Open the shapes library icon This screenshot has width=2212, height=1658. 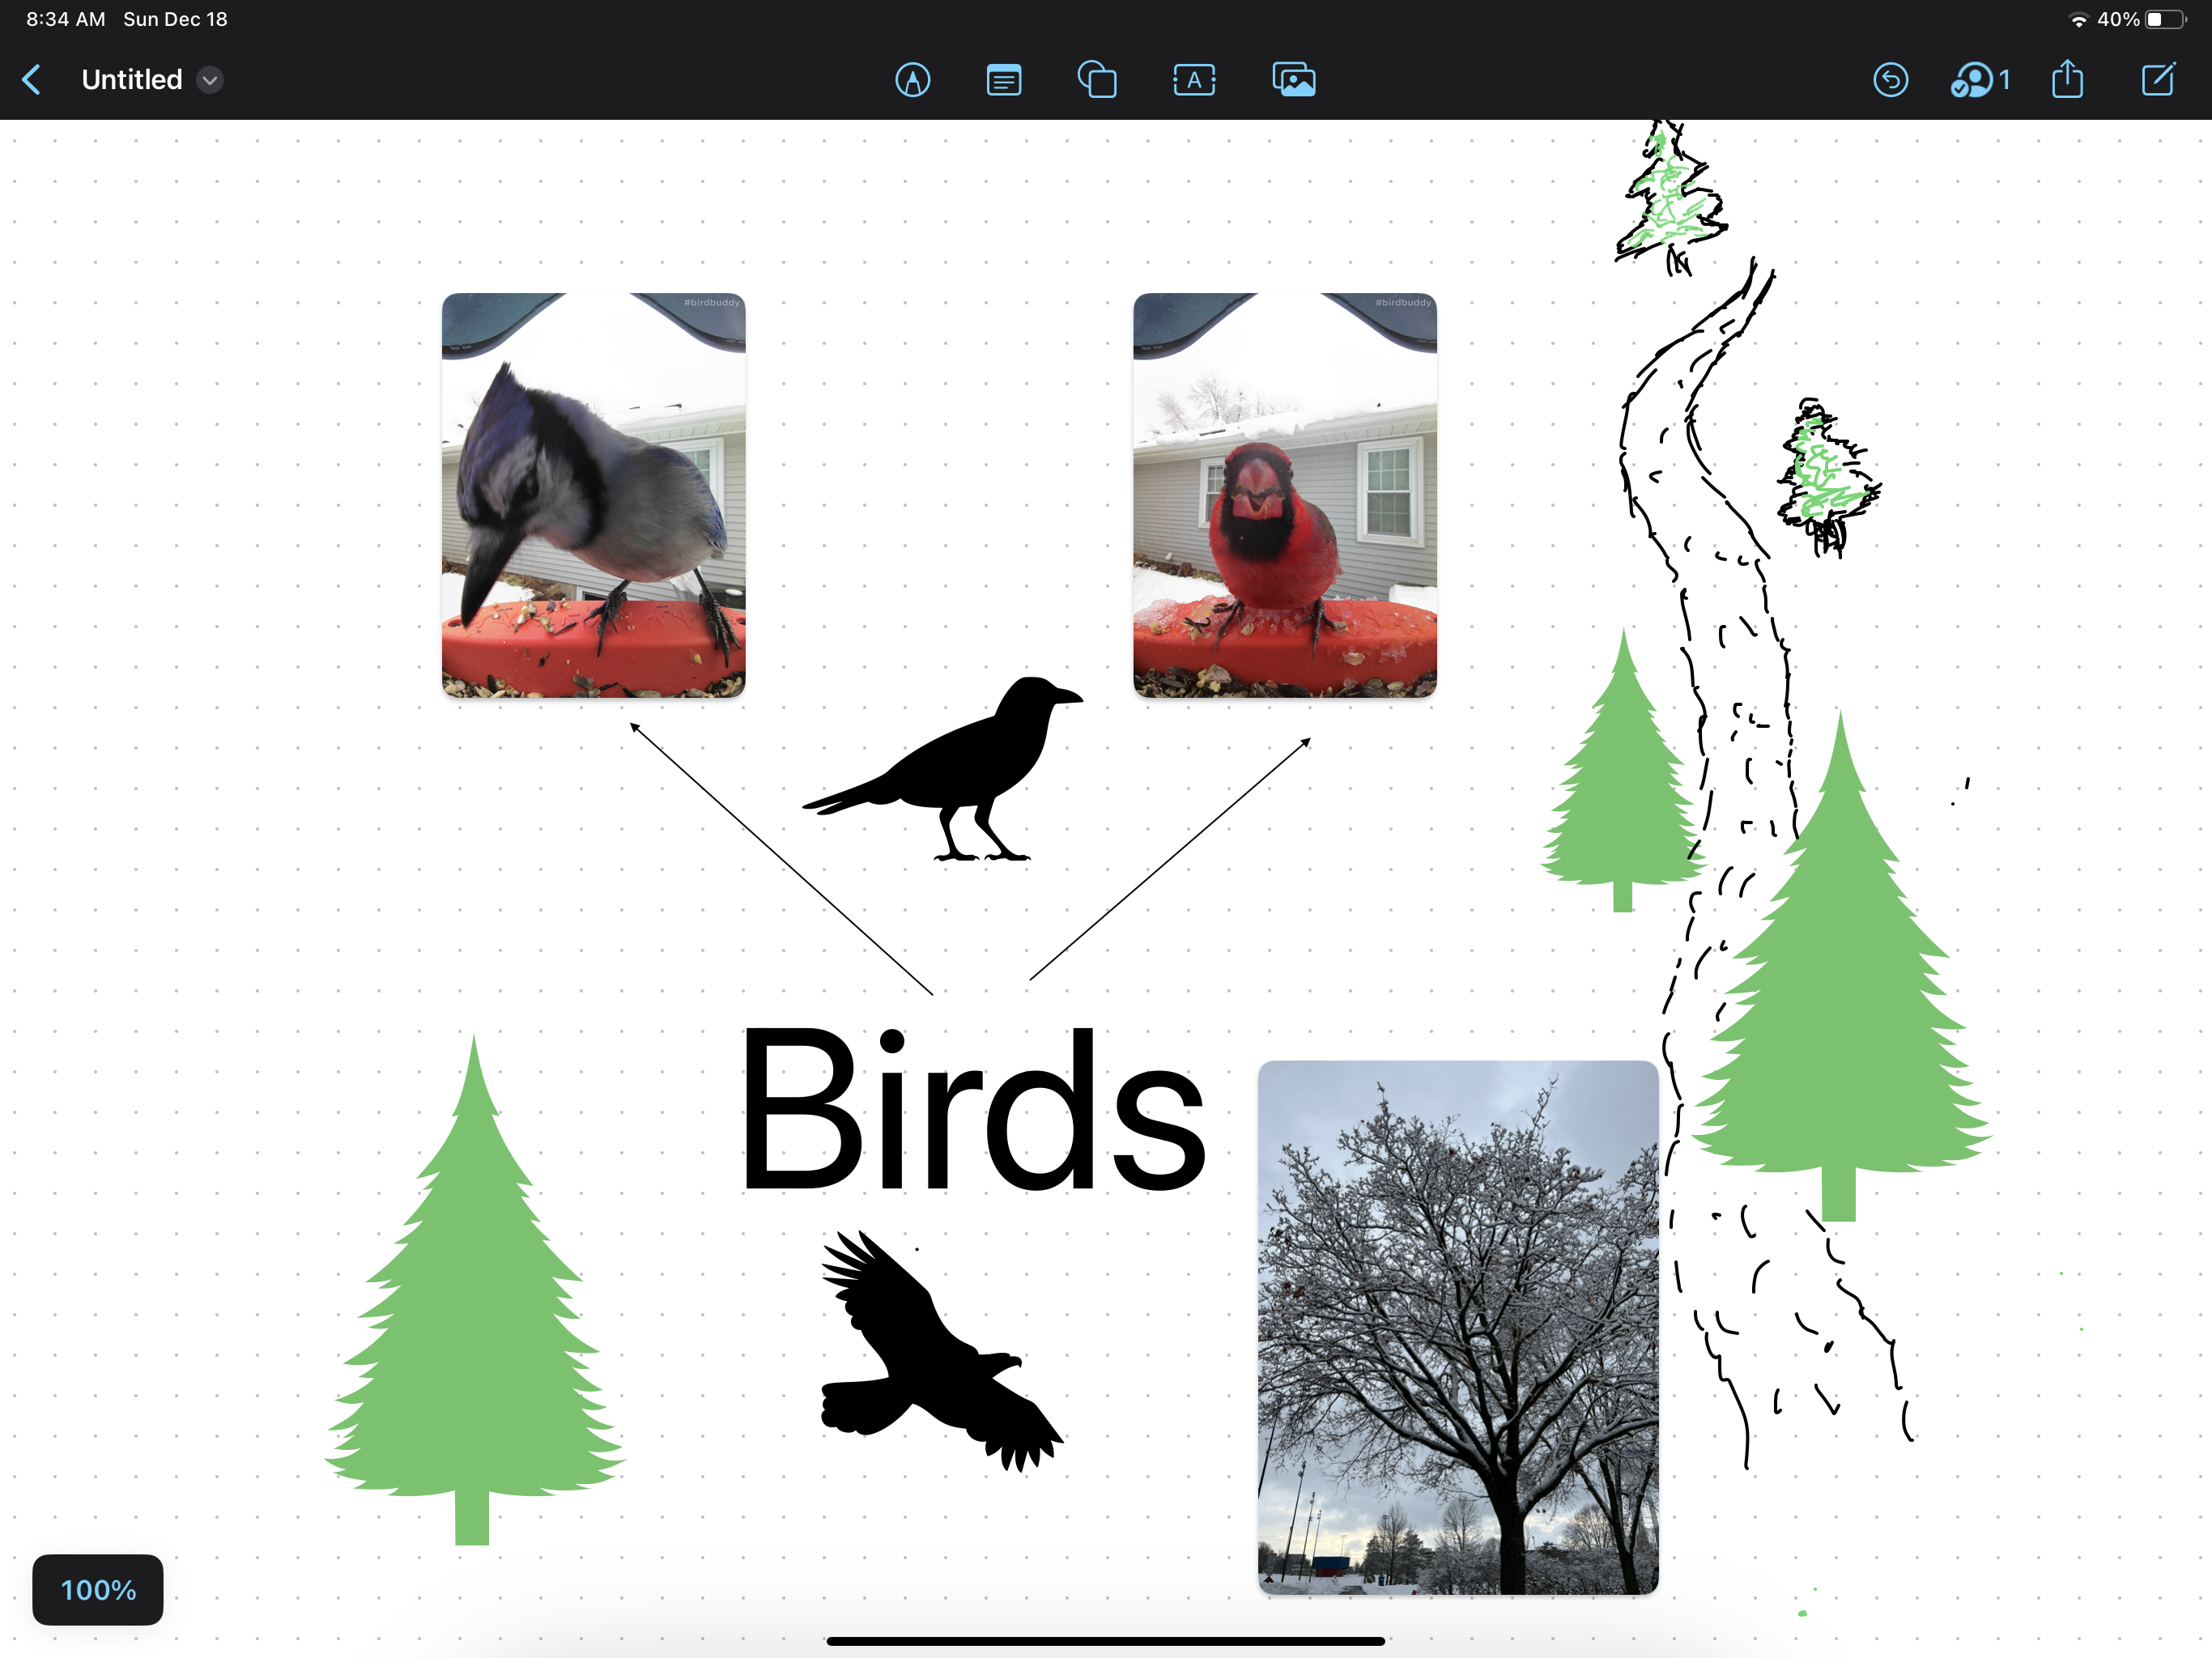tap(1097, 80)
